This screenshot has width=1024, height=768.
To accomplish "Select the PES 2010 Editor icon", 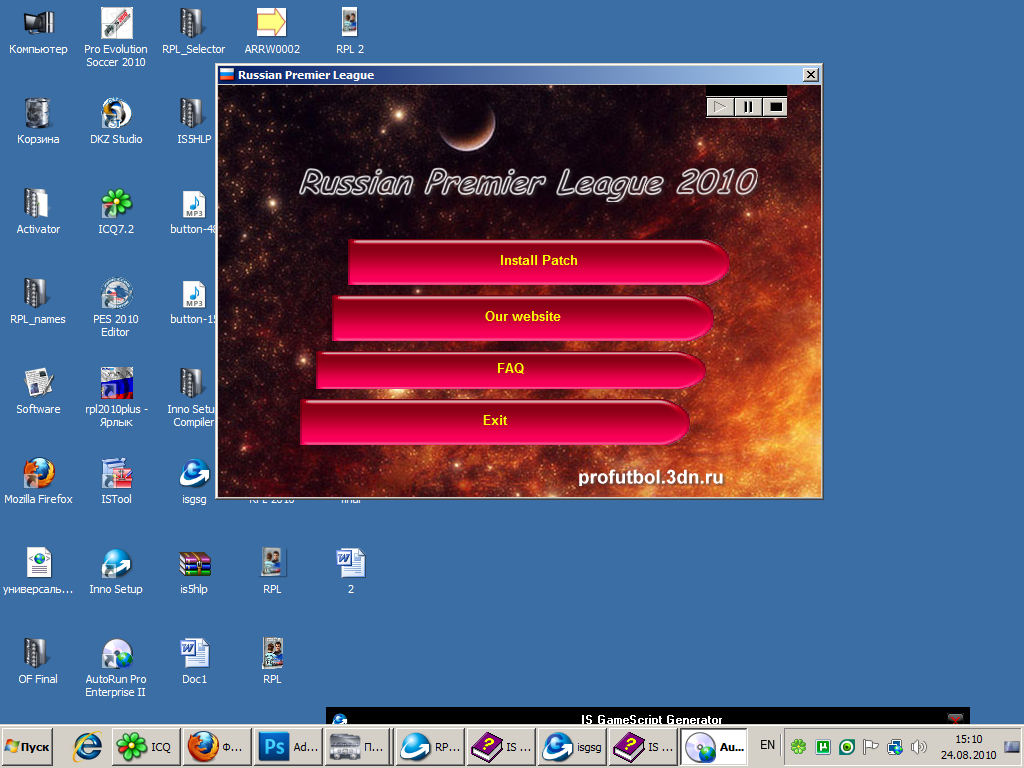I will point(116,308).
